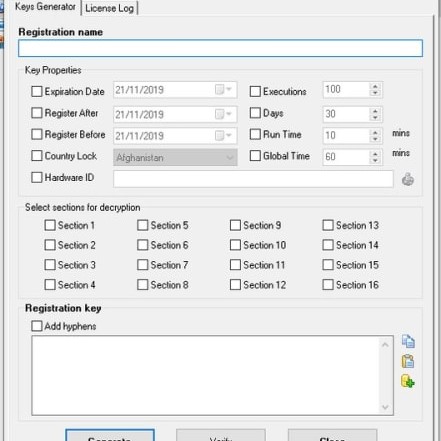This screenshot has height=441, width=441.
Task: Increase the Executions value with up arrow
Action: pyautogui.click(x=375, y=86)
